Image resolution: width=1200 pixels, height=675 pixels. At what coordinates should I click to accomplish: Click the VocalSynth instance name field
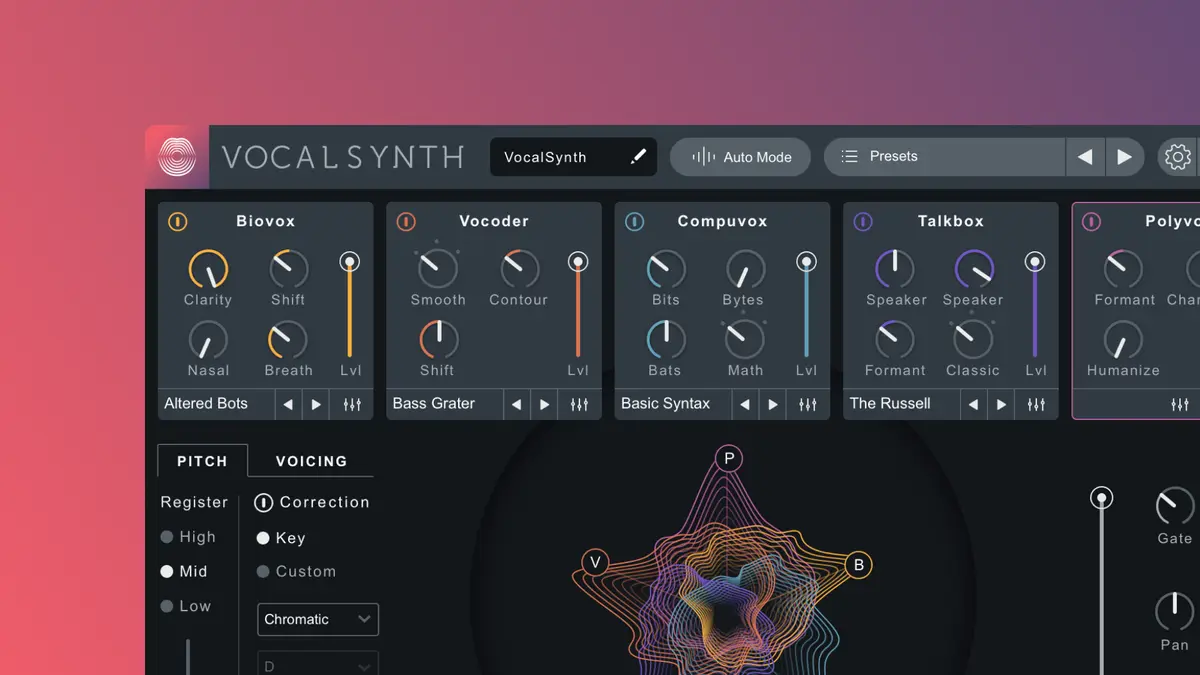pos(573,157)
